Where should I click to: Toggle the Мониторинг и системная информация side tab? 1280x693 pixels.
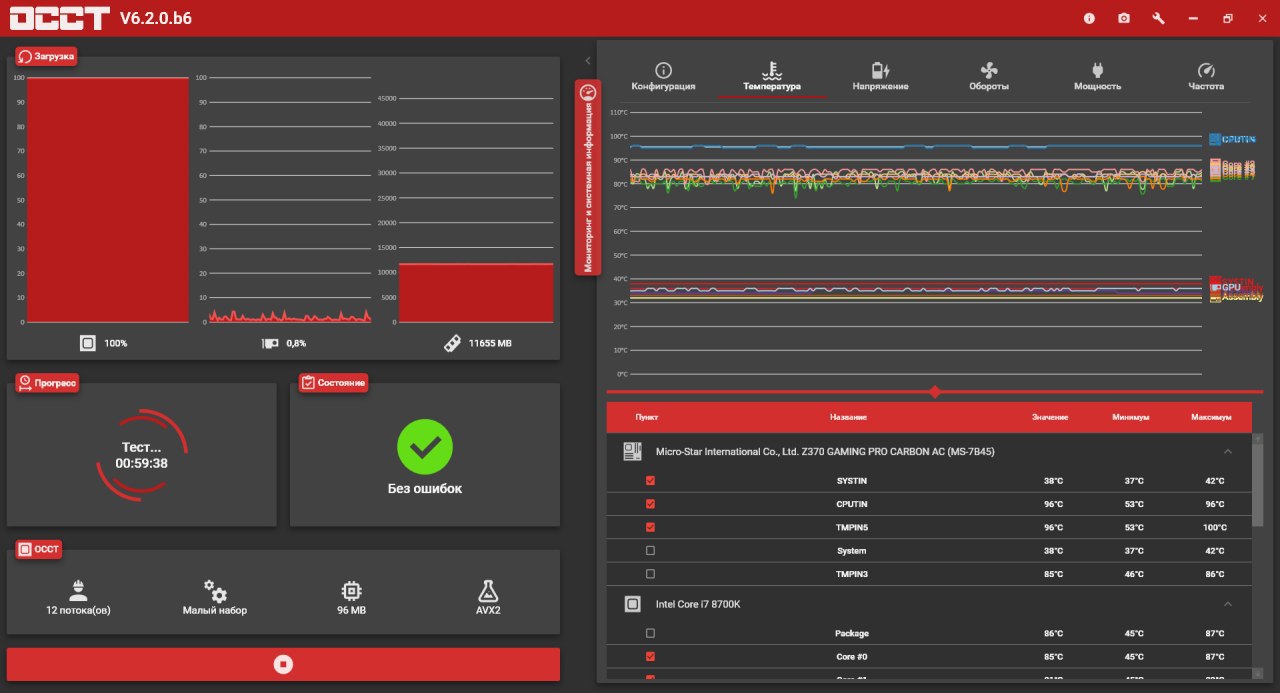pyautogui.click(x=588, y=177)
